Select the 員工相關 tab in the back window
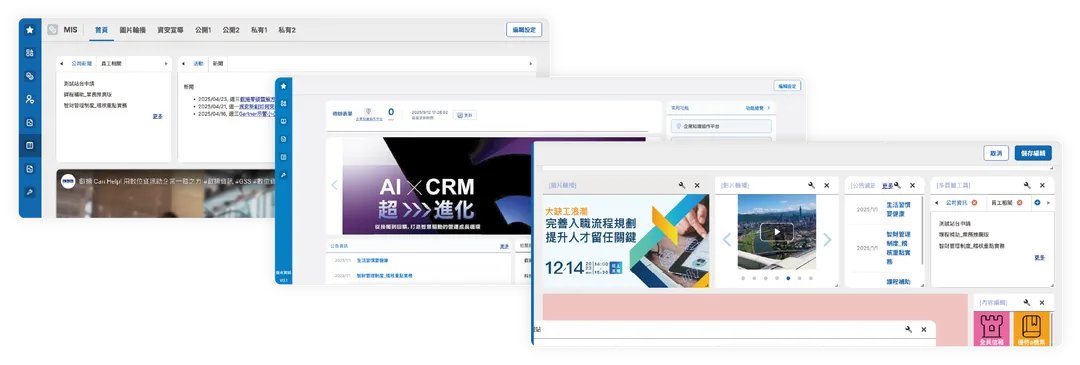1080x365 pixels. click(x=110, y=63)
